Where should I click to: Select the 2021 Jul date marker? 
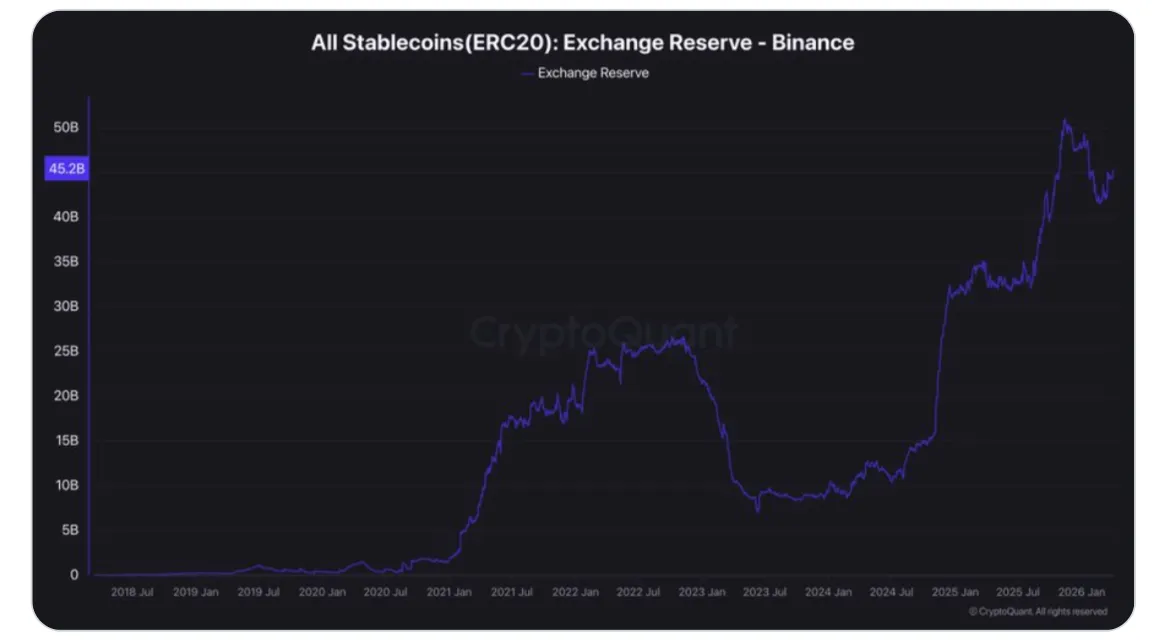[x=511, y=592]
